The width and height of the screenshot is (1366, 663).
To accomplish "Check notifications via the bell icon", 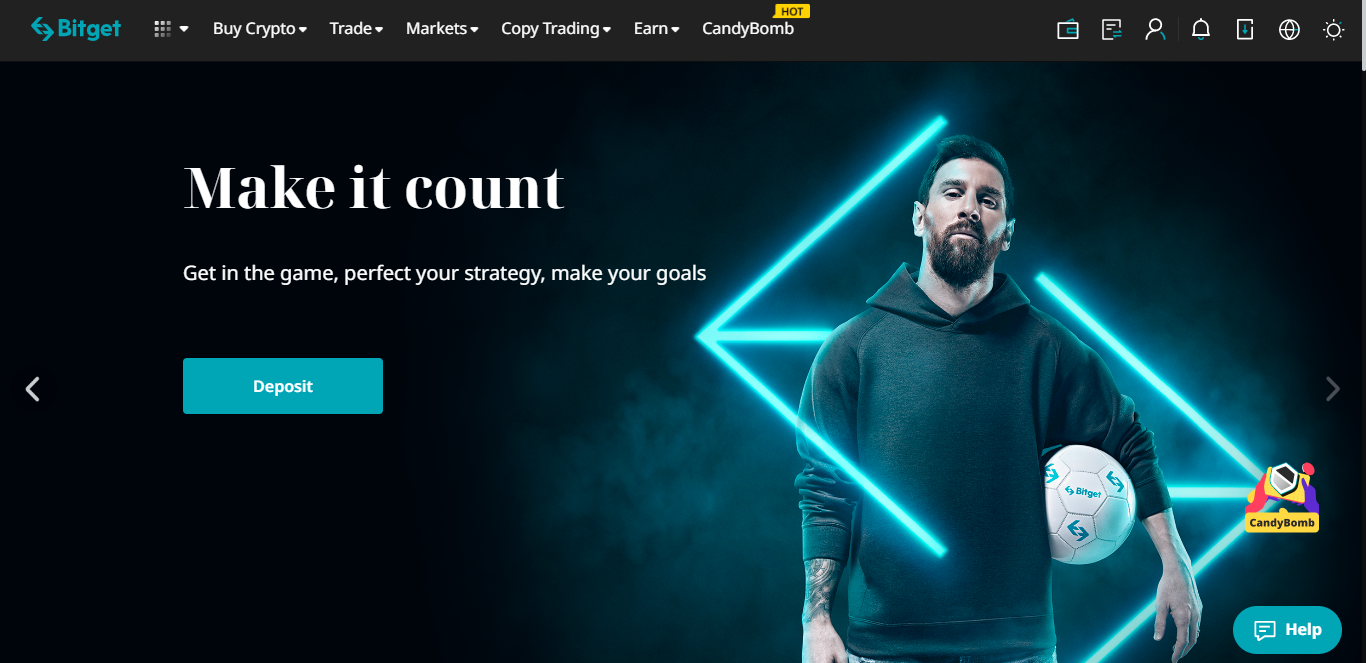I will [1201, 30].
